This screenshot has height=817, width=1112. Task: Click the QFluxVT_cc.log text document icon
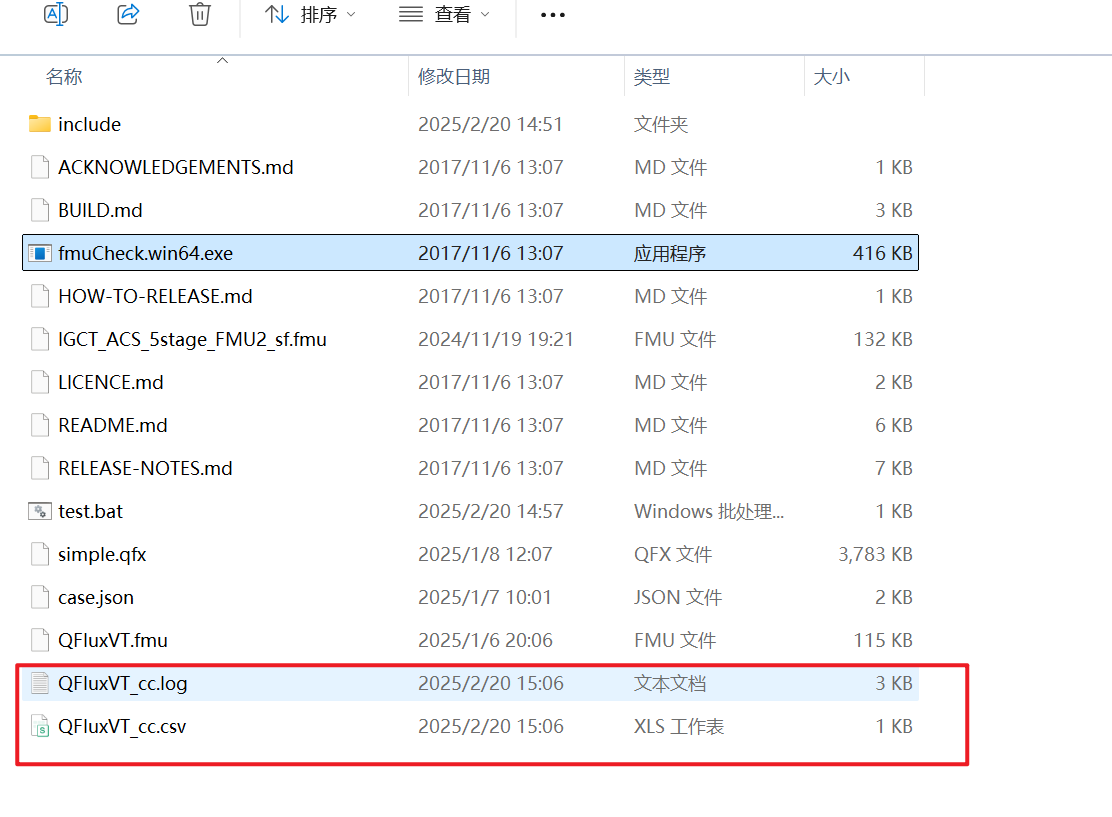click(40, 684)
